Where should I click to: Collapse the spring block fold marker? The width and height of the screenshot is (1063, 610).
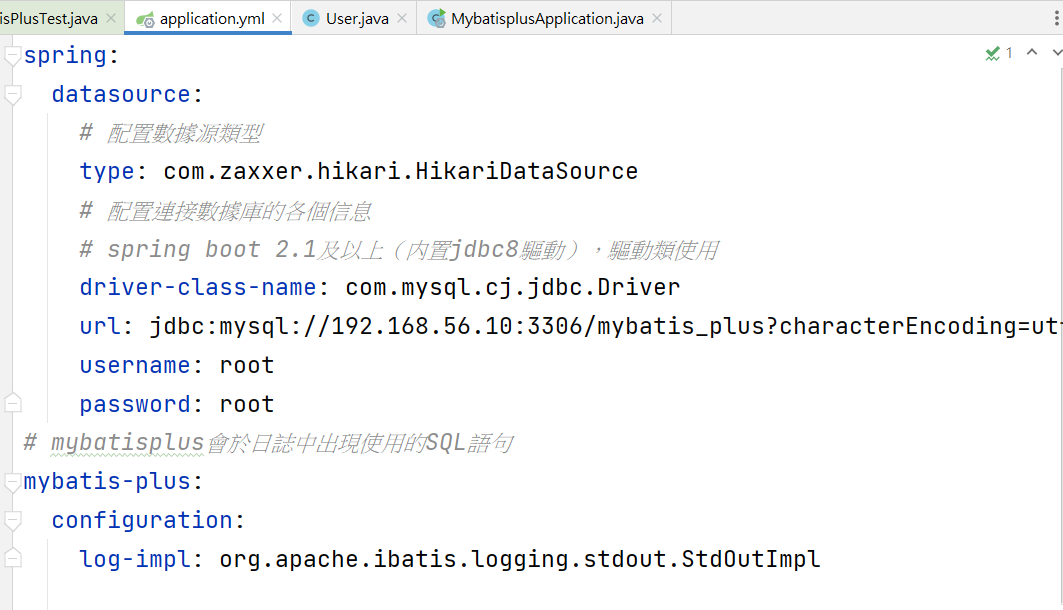pyautogui.click(x=12, y=56)
